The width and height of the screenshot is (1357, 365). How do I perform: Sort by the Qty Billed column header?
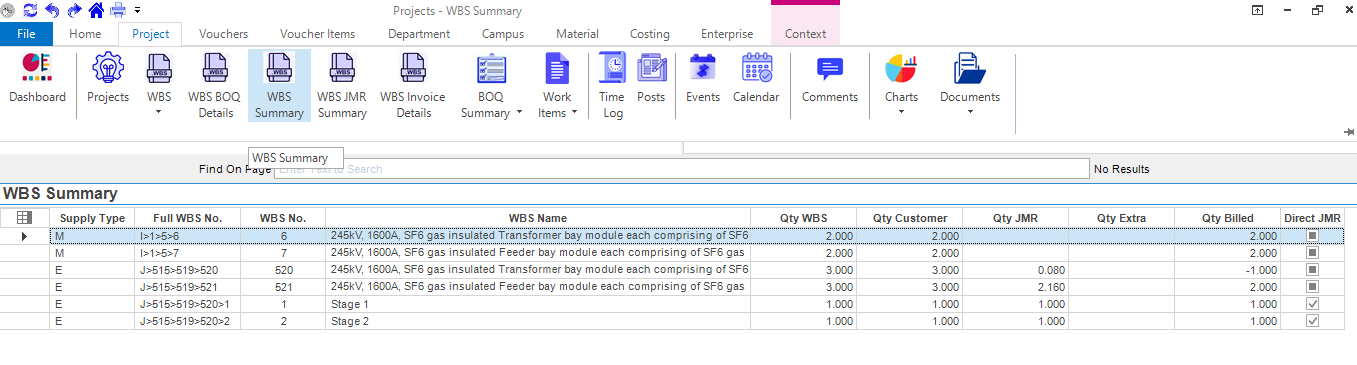[x=1227, y=218]
